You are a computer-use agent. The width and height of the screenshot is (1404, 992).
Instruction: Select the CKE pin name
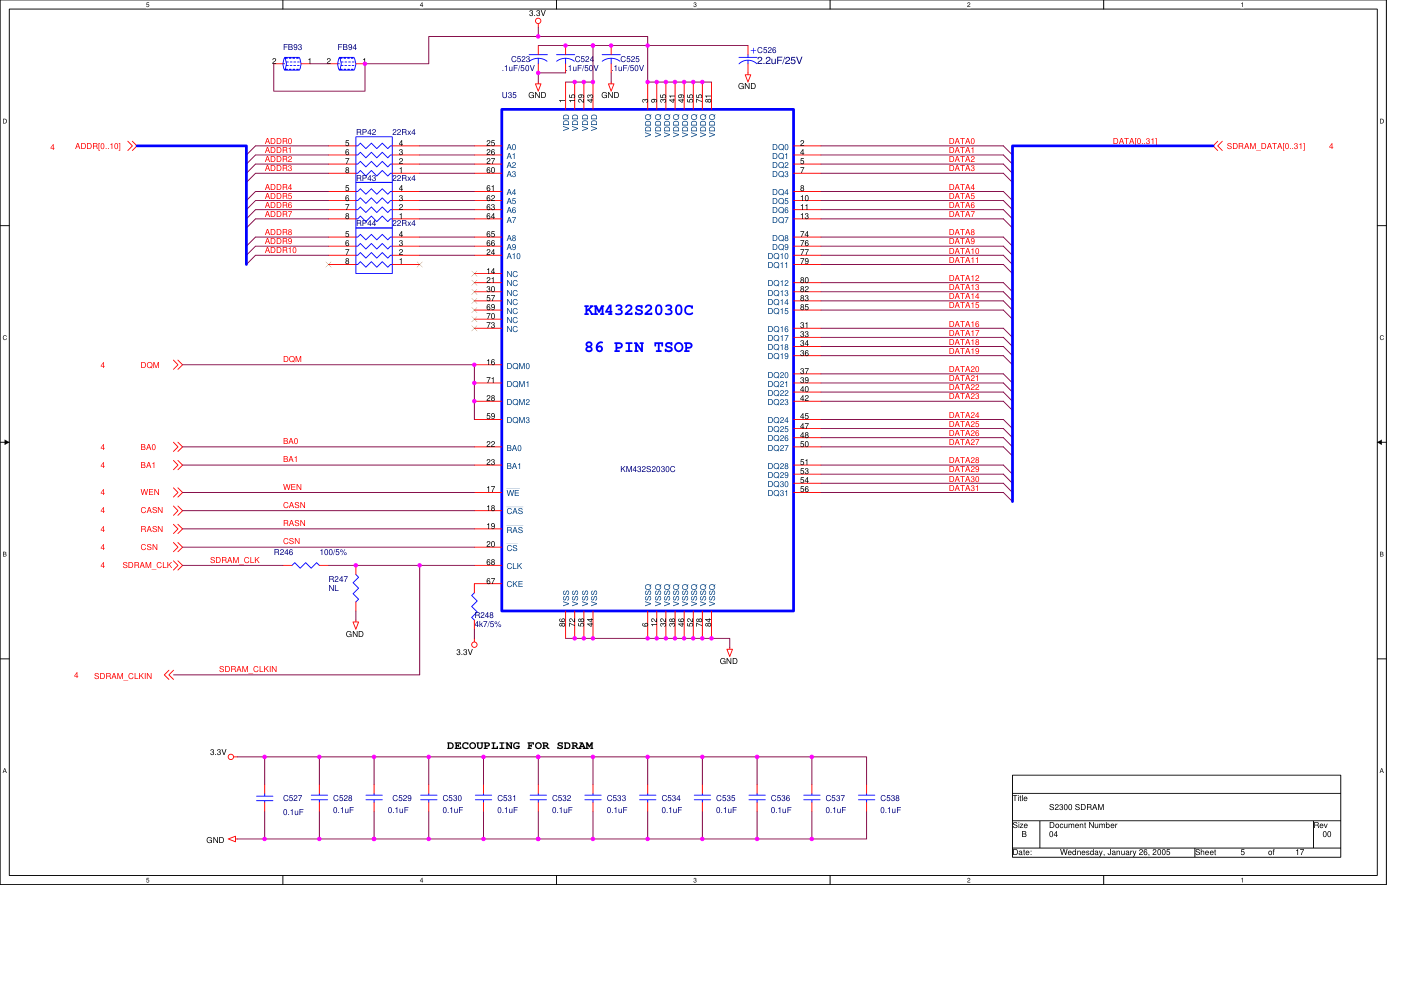pos(514,584)
